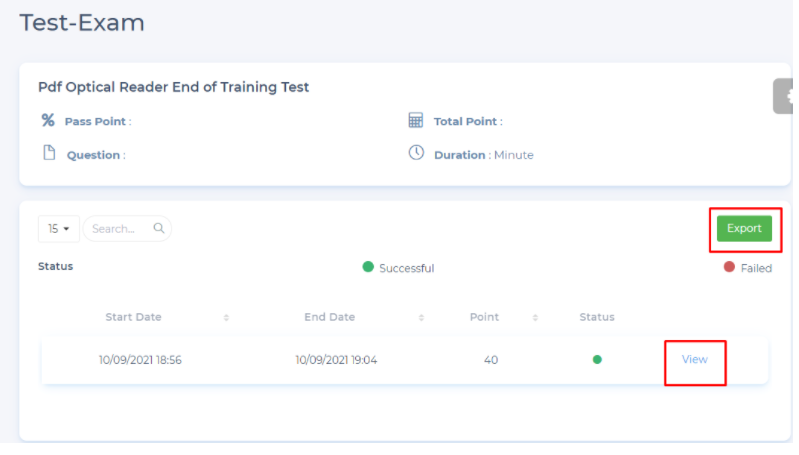Click the clock icon beside Duration
Viewport: 799px width, 455px height.
416,153
